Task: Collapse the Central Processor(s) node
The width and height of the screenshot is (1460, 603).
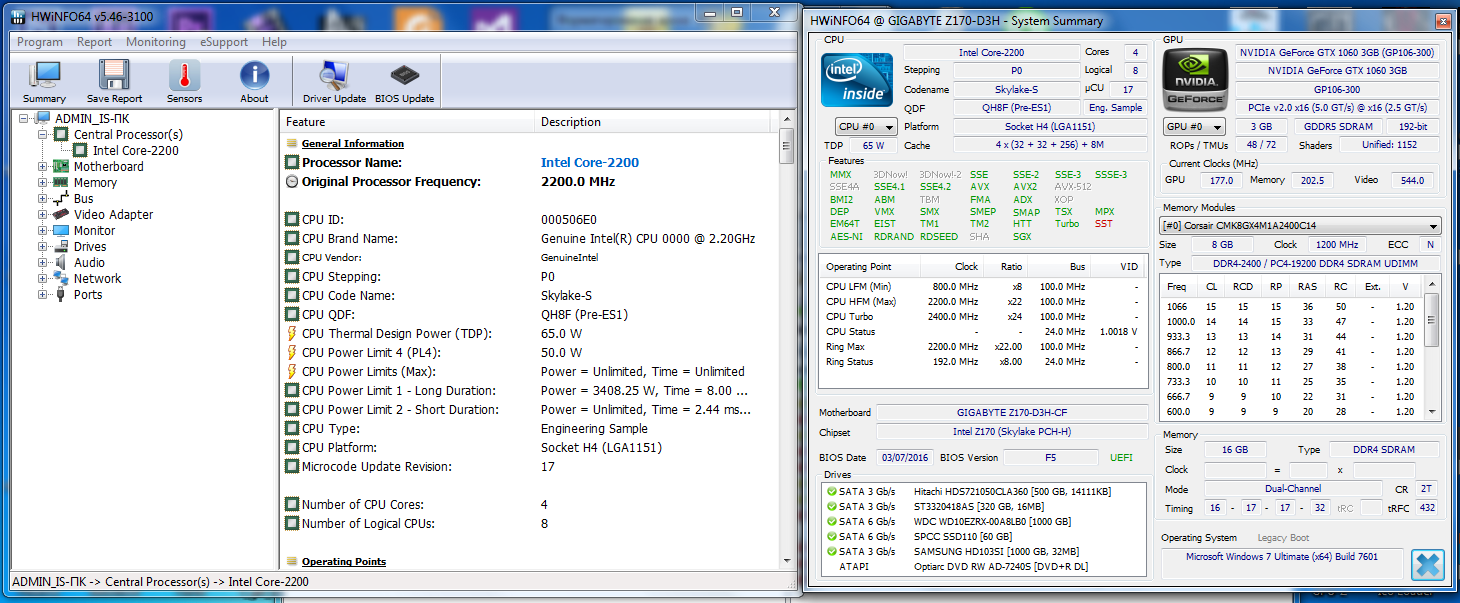Action: point(43,135)
